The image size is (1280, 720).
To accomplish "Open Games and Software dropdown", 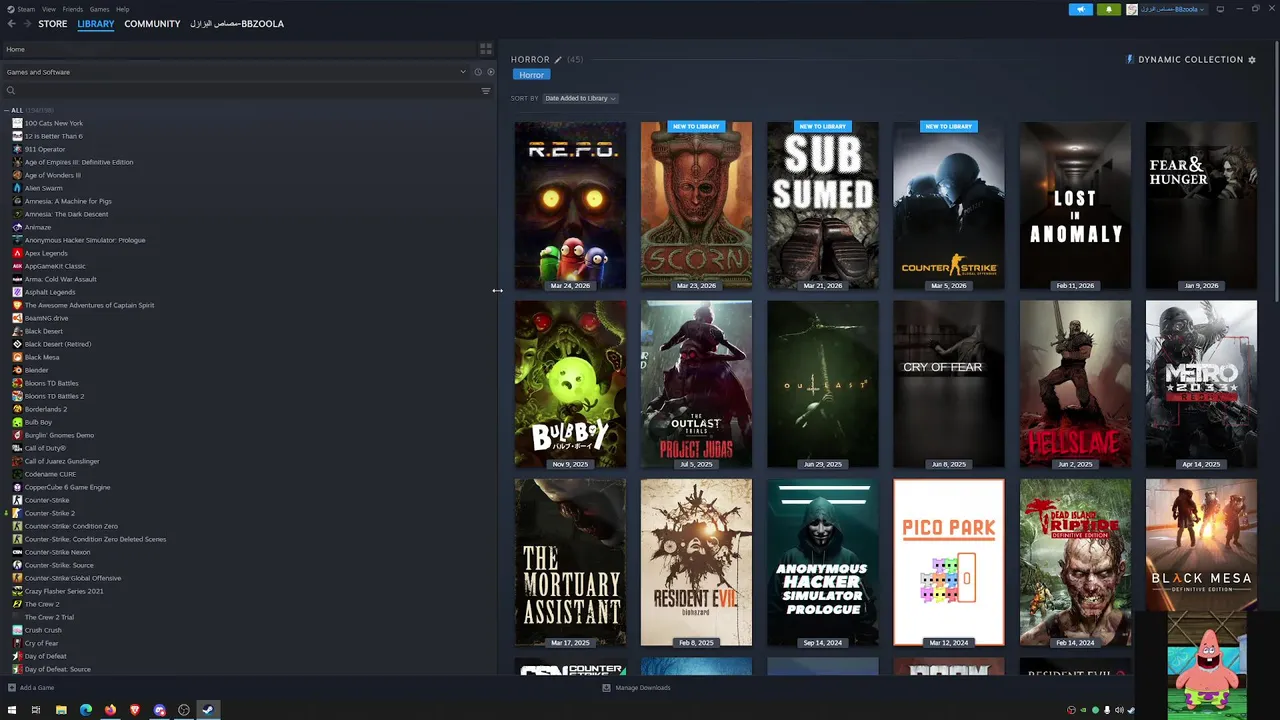I will (x=237, y=72).
